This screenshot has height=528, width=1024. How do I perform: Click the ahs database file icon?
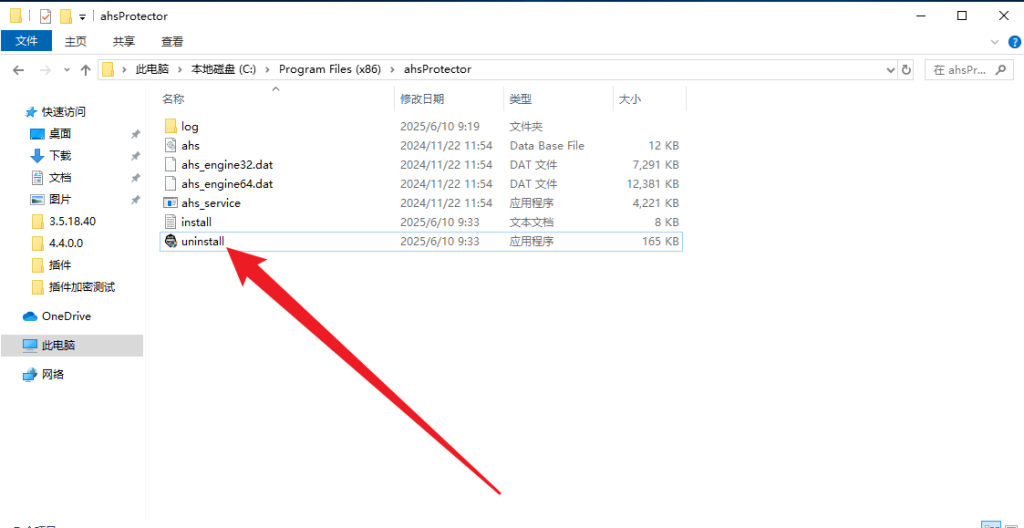(170, 146)
